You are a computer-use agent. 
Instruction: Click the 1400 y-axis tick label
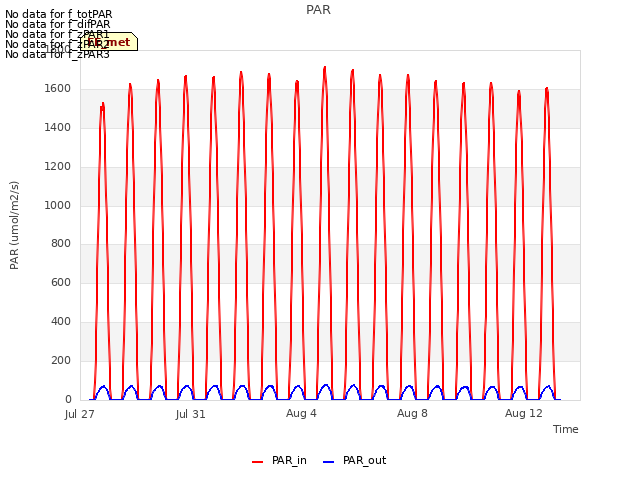tap(58, 128)
